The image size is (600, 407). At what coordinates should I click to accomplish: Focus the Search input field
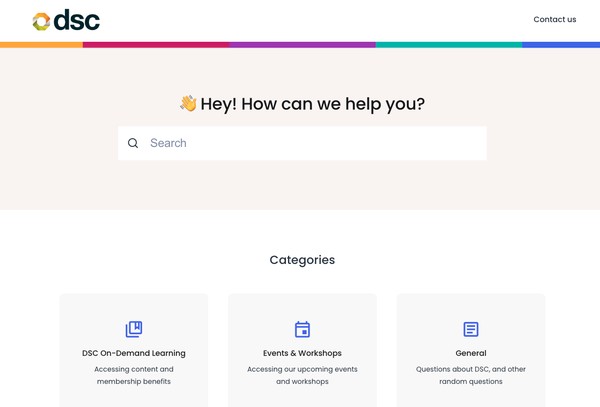(302, 143)
